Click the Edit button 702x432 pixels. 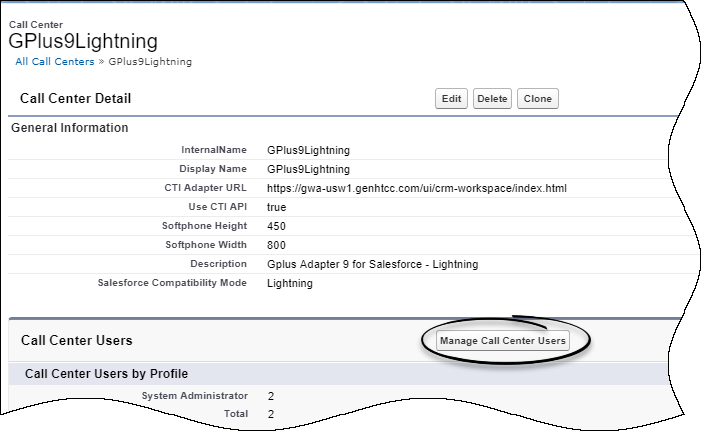coord(452,99)
